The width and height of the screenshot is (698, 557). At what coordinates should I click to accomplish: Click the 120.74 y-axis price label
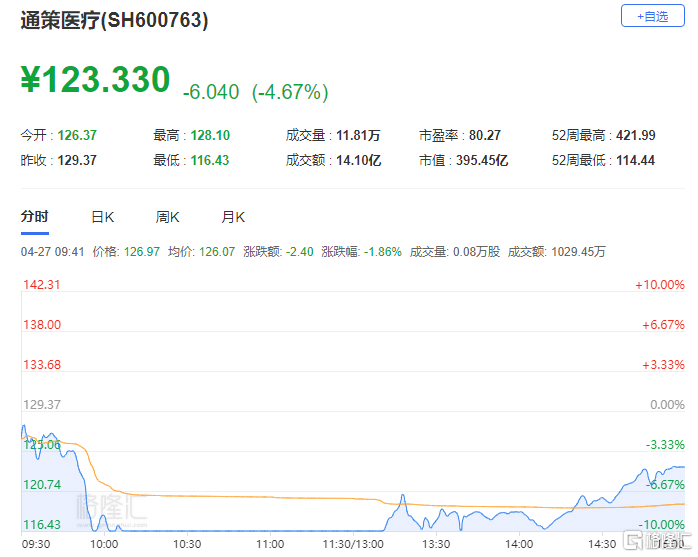point(42,484)
